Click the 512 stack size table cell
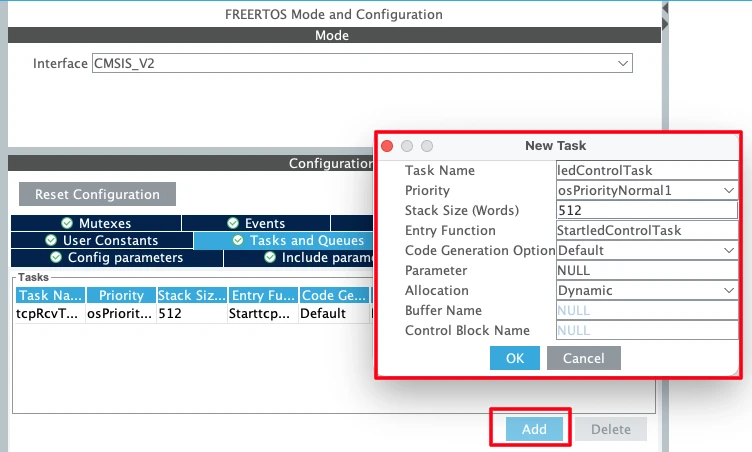Image resolution: width=752 pixels, height=452 pixels. (191, 313)
